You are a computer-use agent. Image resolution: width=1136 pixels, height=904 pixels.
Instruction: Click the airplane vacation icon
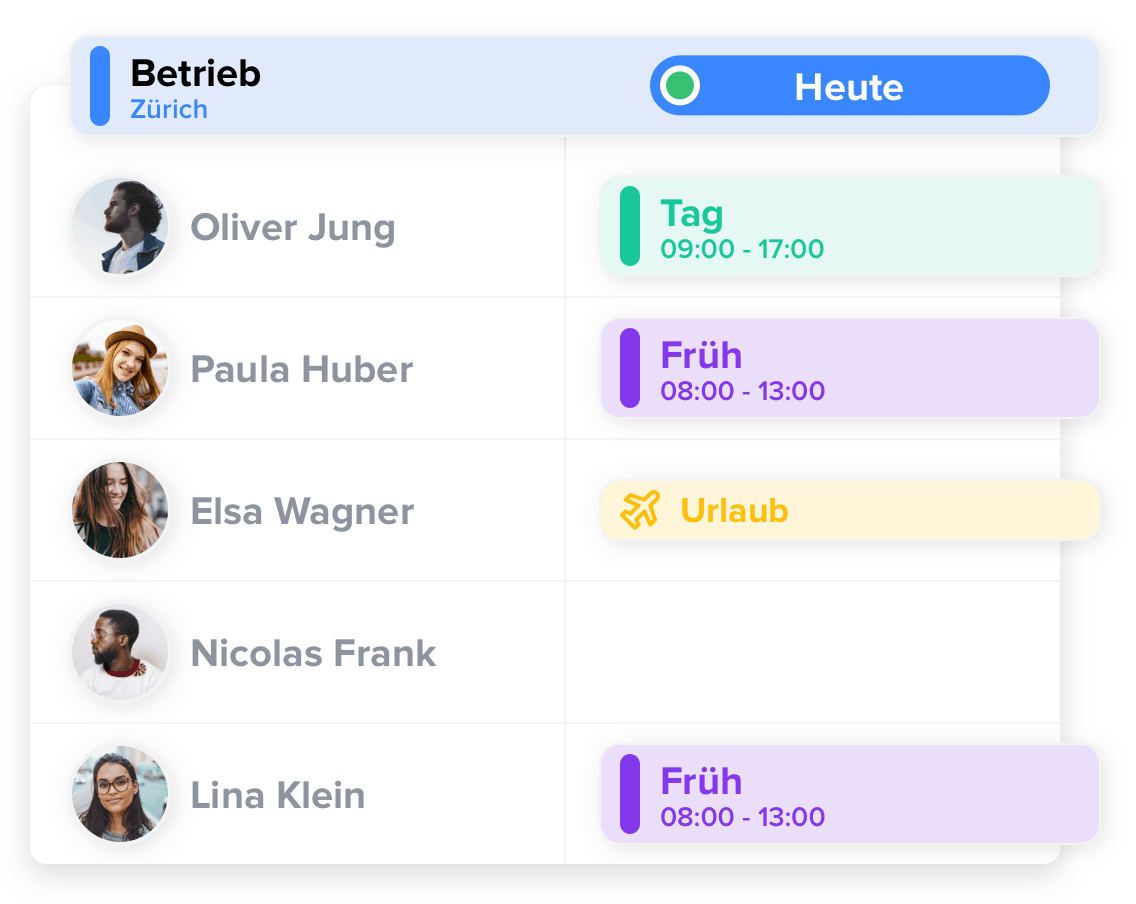tap(640, 510)
